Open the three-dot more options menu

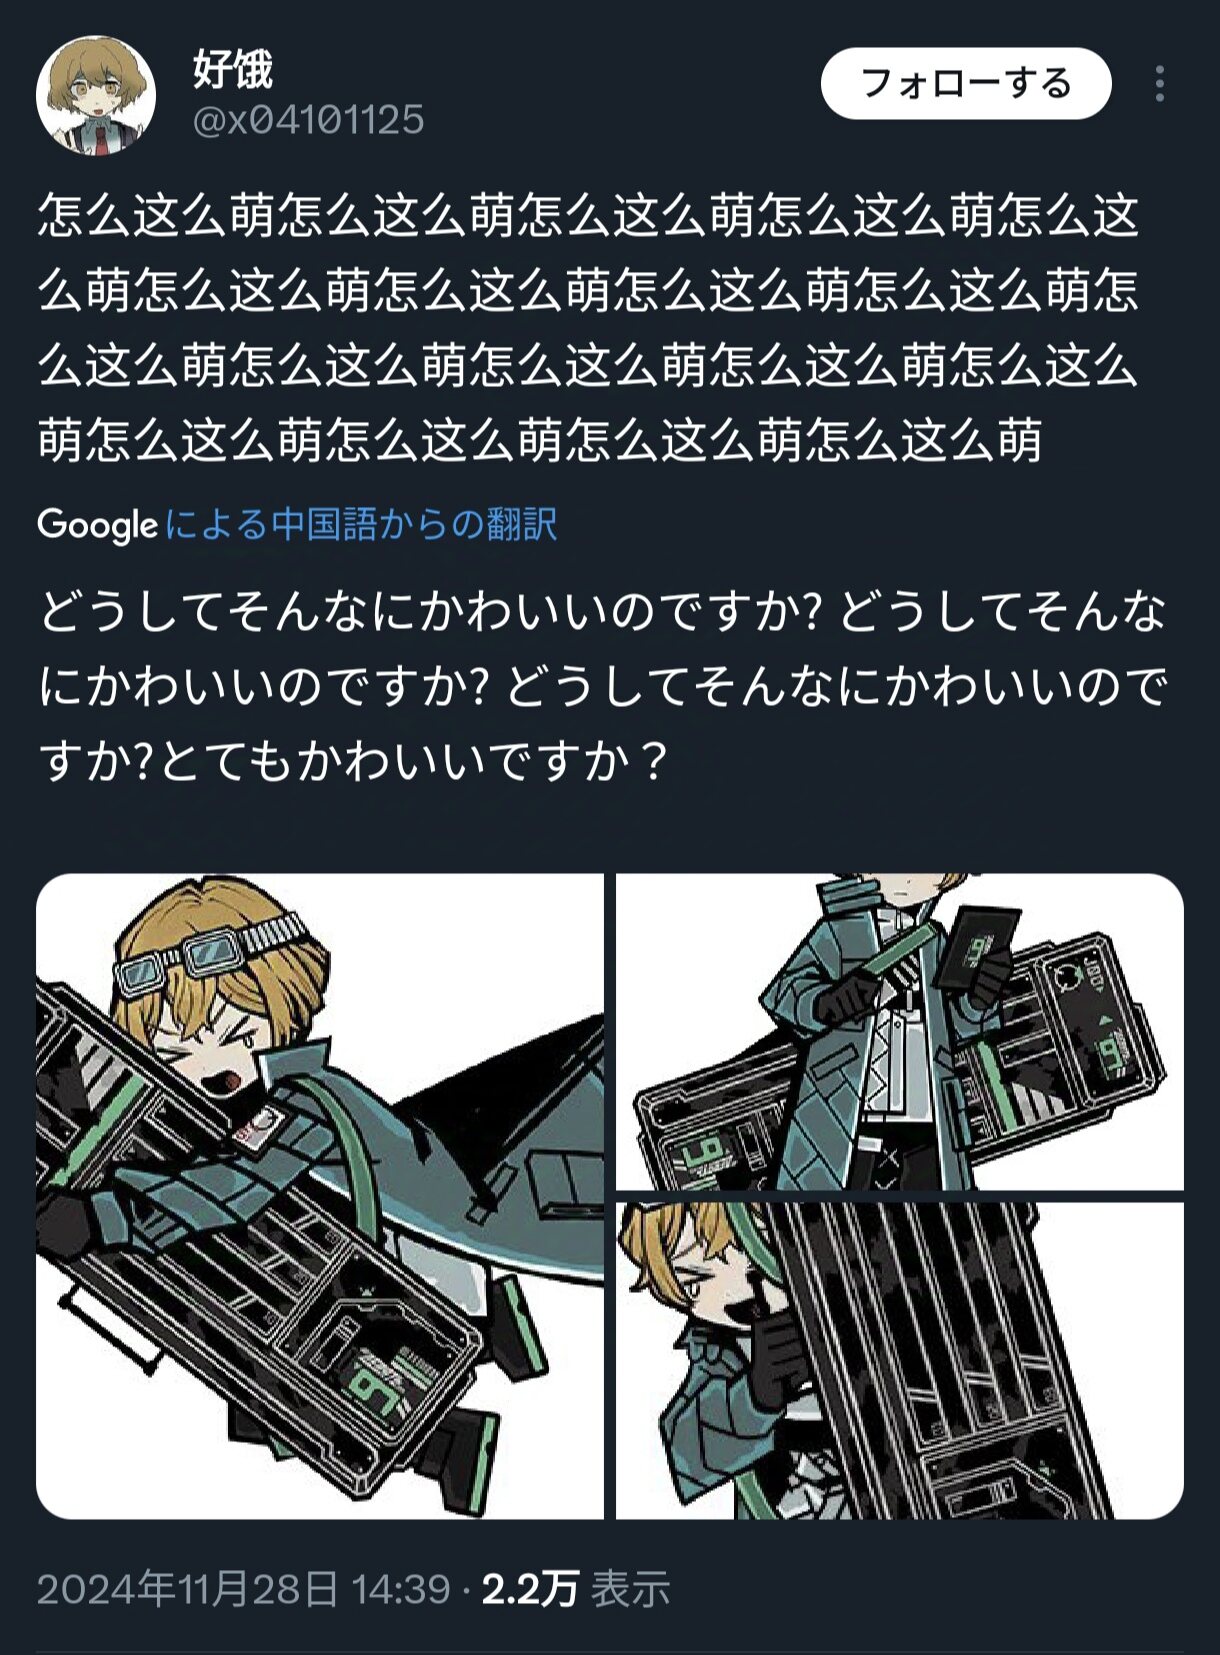point(1159,84)
